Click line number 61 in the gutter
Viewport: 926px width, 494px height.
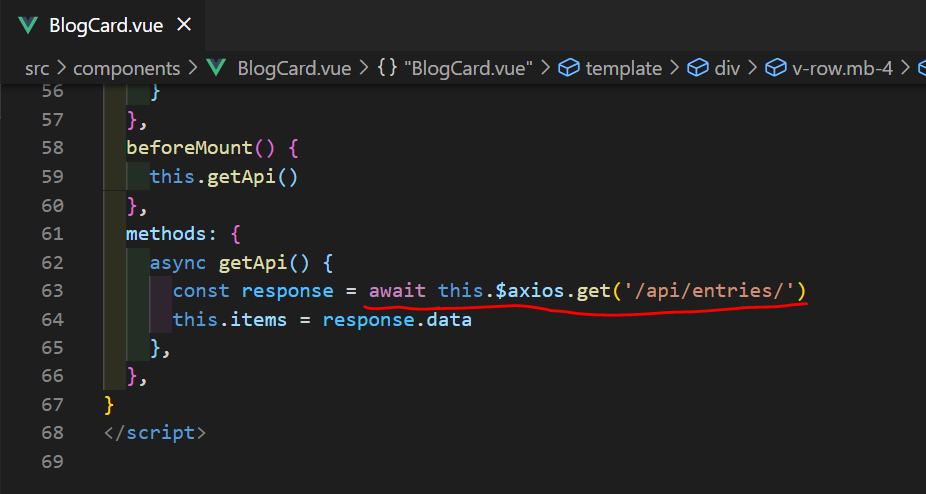(52, 233)
